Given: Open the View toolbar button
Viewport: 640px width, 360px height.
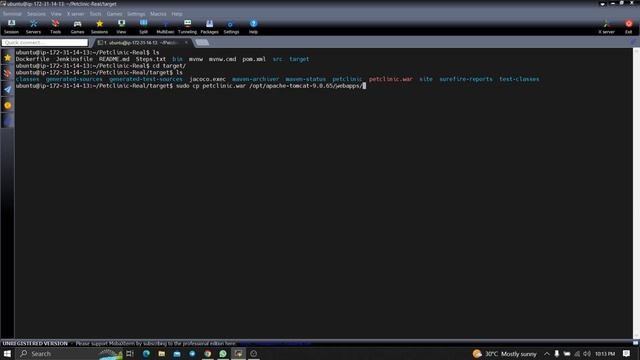Looking at the screenshot, I should [x=121, y=27].
